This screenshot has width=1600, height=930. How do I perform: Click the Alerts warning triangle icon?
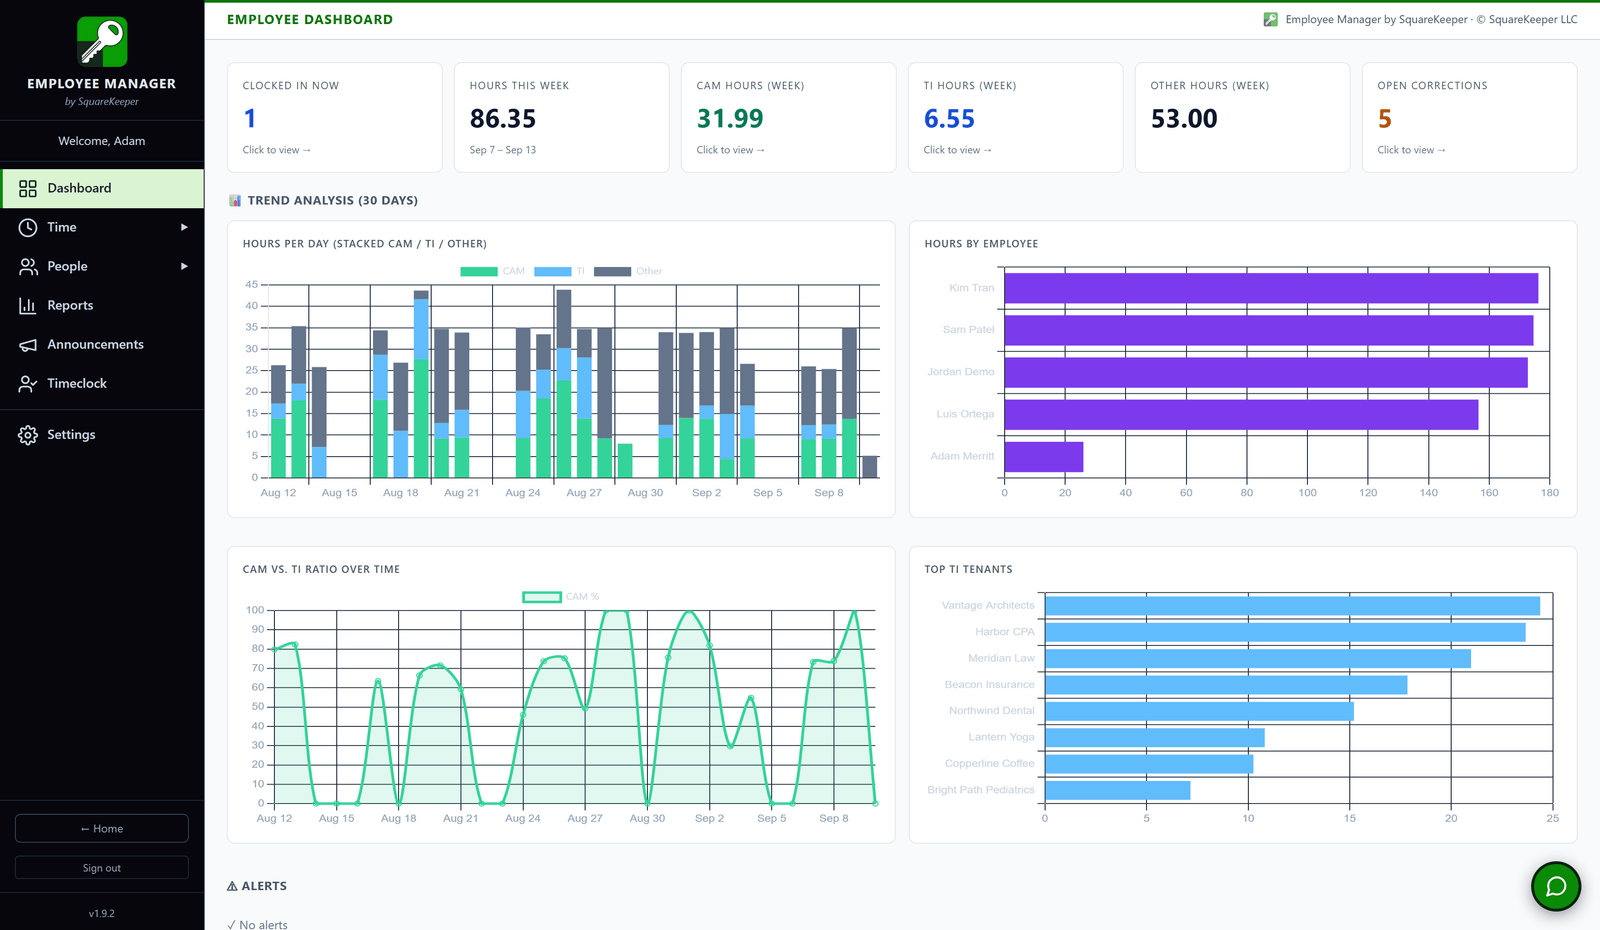(x=232, y=886)
